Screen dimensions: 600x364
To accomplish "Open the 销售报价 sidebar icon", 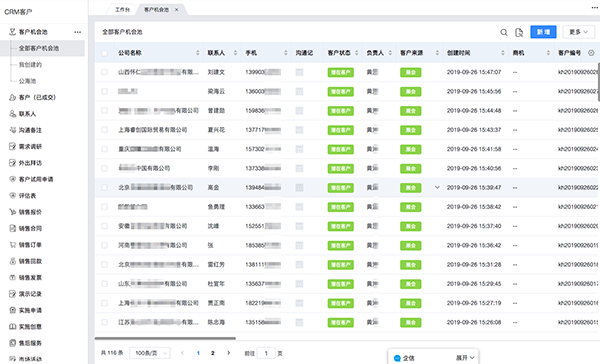I will pyautogui.click(x=13, y=212).
